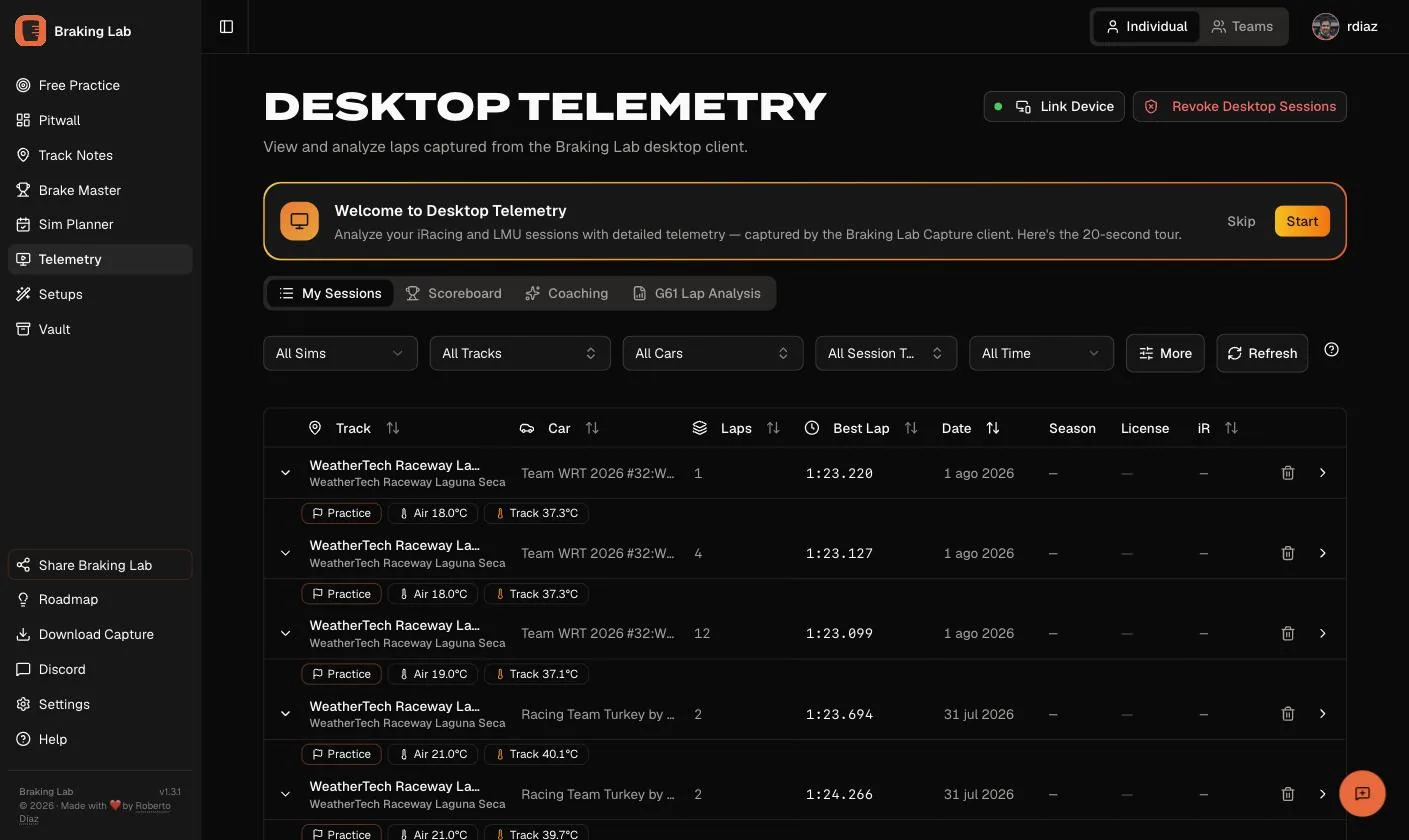This screenshot has height=840, width=1409.
Task: Sort sessions by Track column arrows
Action: click(x=393, y=428)
